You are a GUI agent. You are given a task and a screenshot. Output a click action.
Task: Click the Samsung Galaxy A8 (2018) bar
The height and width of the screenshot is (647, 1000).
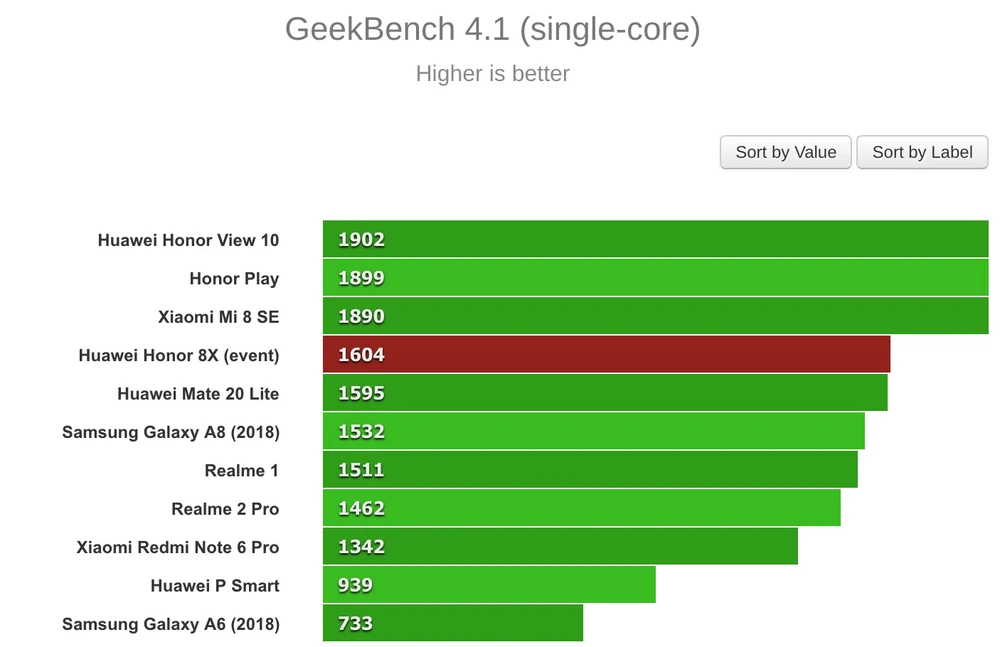593,431
